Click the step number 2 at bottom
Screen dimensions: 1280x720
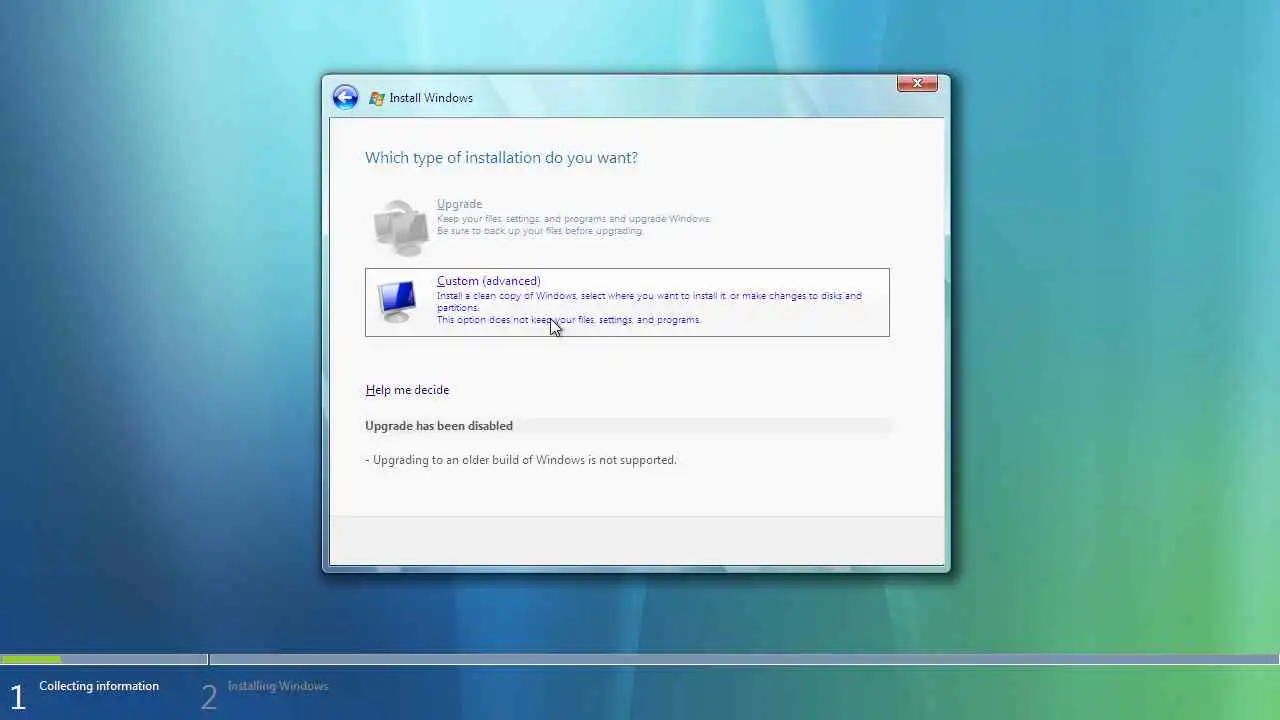point(208,697)
